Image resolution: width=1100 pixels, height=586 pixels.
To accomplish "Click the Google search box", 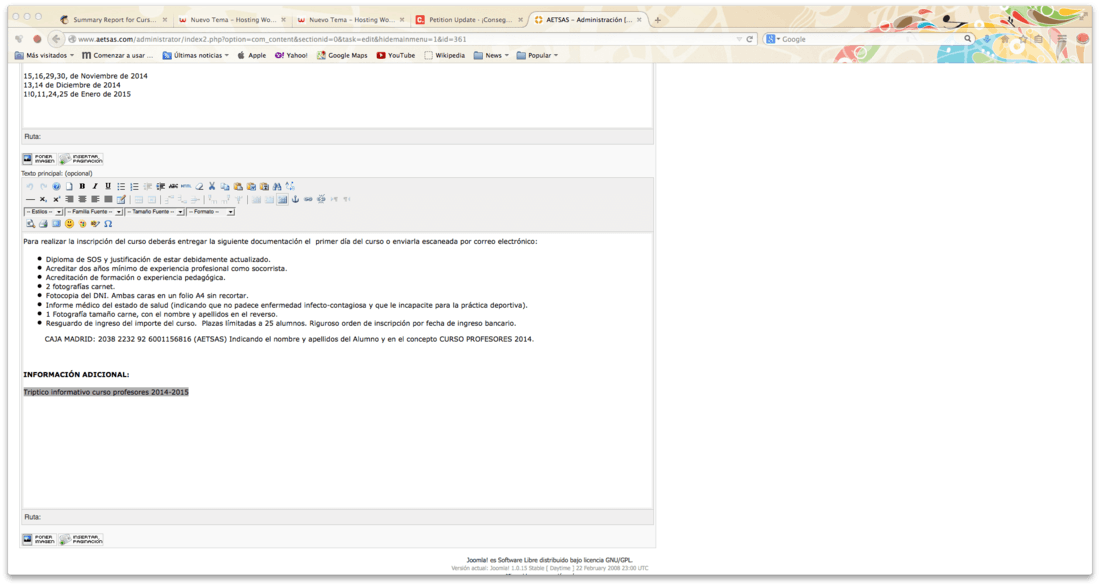I will [x=870, y=39].
